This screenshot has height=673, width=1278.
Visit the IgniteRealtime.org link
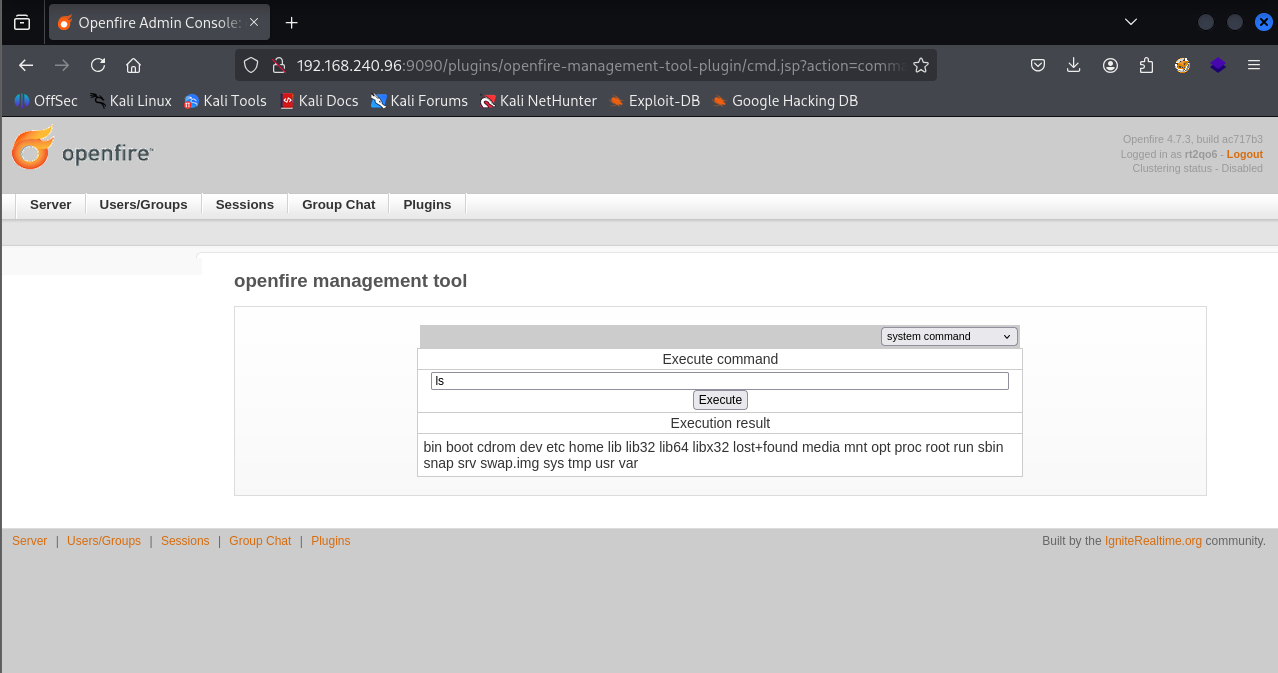pyautogui.click(x=1153, y=541)
